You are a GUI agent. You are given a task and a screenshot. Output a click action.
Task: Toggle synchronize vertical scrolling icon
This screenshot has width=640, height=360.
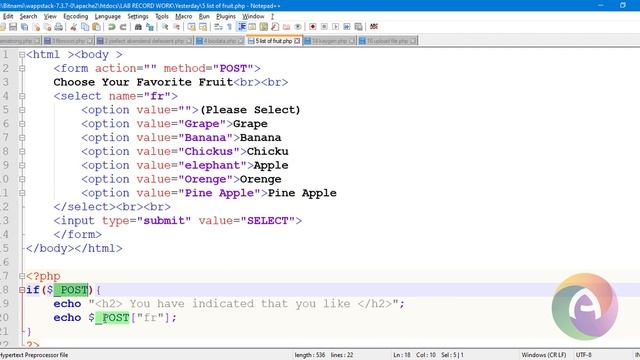coord(191,27)
